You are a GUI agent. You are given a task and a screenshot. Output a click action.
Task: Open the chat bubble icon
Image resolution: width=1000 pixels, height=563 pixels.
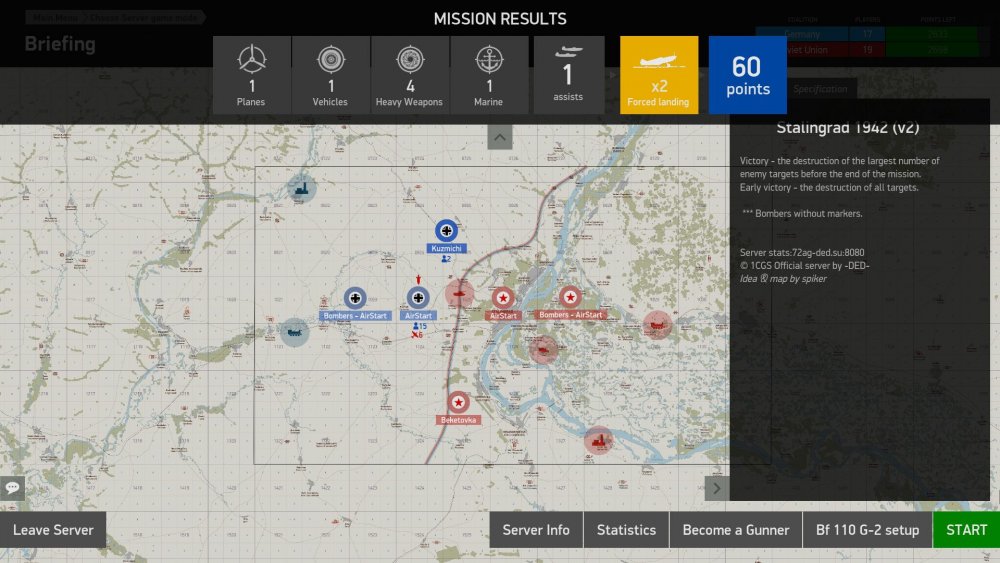point(12,488)
